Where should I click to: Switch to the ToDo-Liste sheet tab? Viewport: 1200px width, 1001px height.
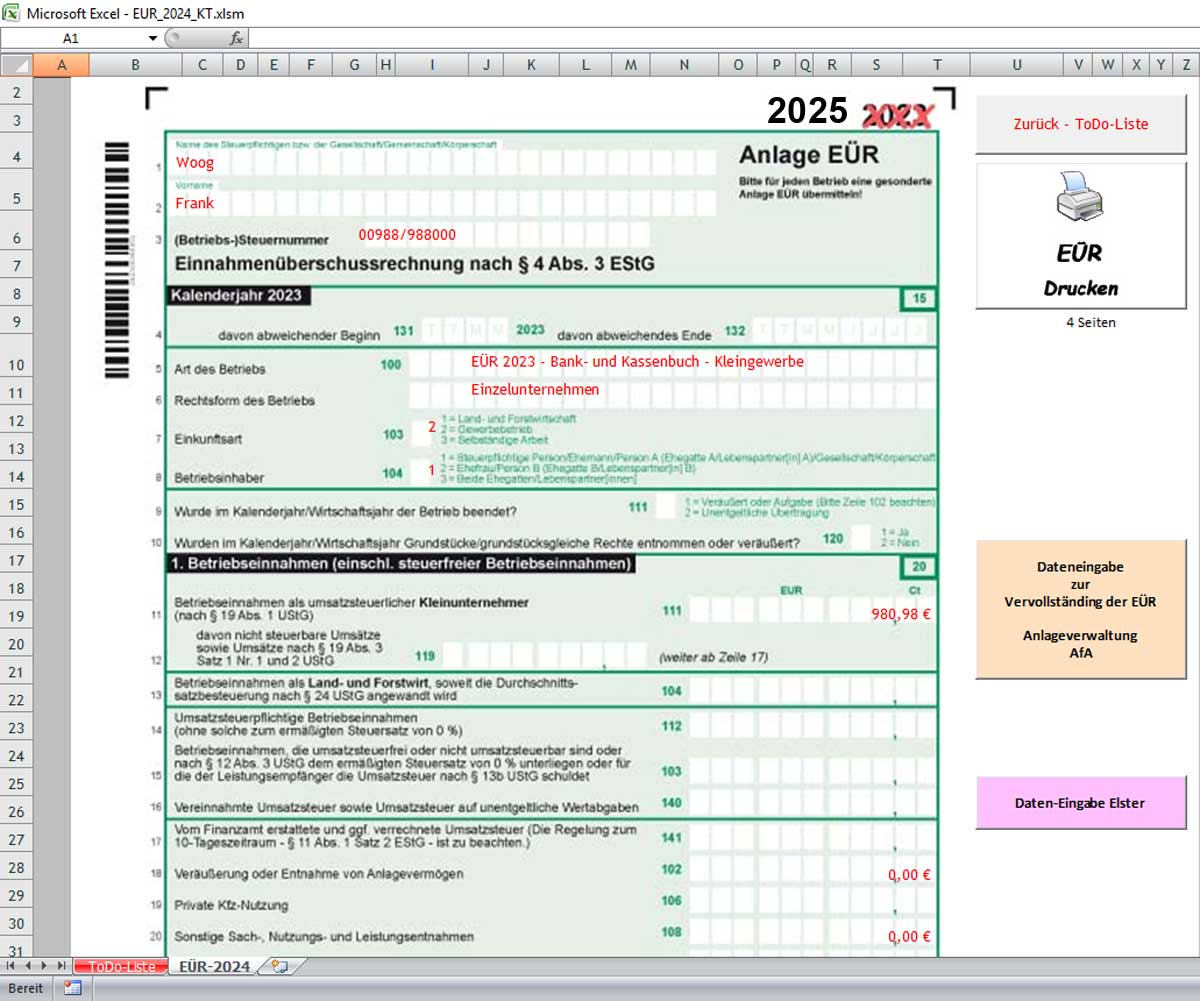coord(121,966)
